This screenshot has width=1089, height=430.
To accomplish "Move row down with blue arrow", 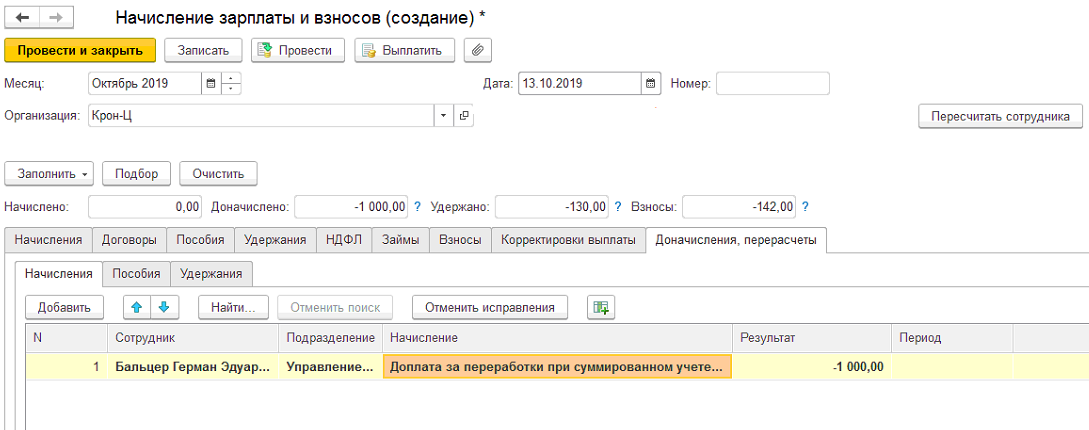I will (164, 307).
